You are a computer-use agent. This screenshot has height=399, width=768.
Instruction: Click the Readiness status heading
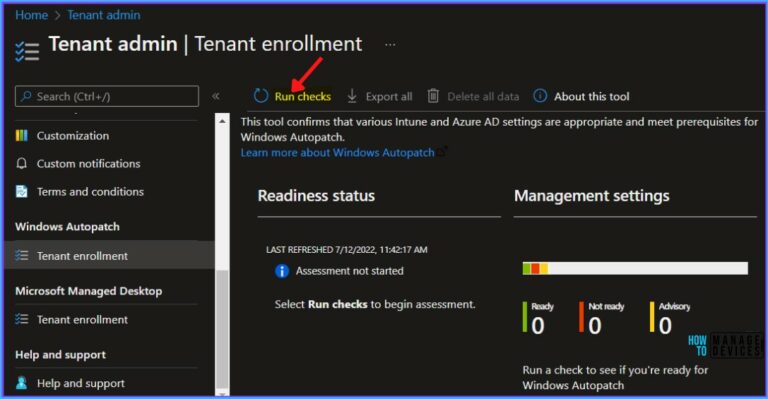pyautogui.click(x=316, y=196)
